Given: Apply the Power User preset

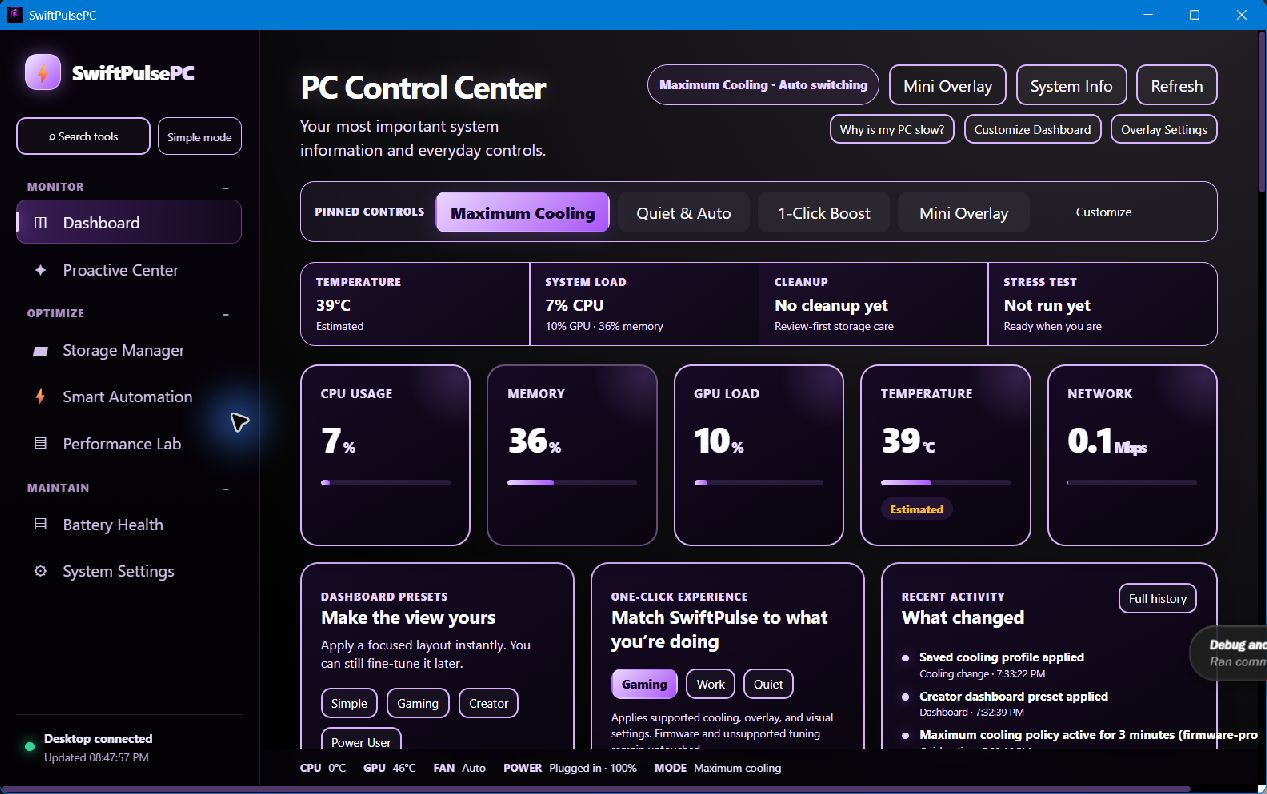Looking at the screenshot, I should [x=361, y=741].
